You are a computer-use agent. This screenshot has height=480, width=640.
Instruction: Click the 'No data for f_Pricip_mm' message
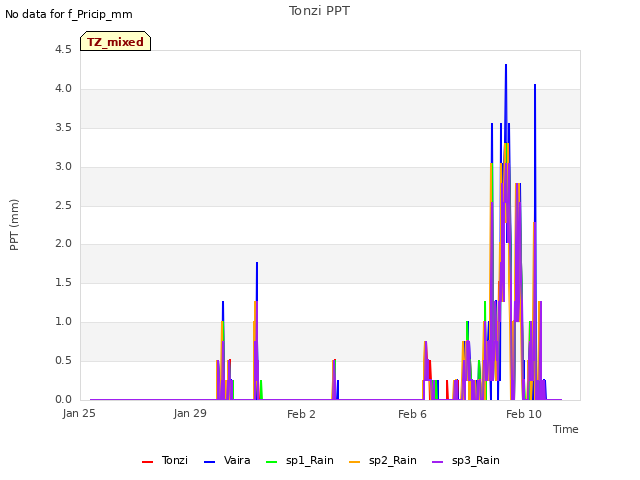click(x=69, y=14)
